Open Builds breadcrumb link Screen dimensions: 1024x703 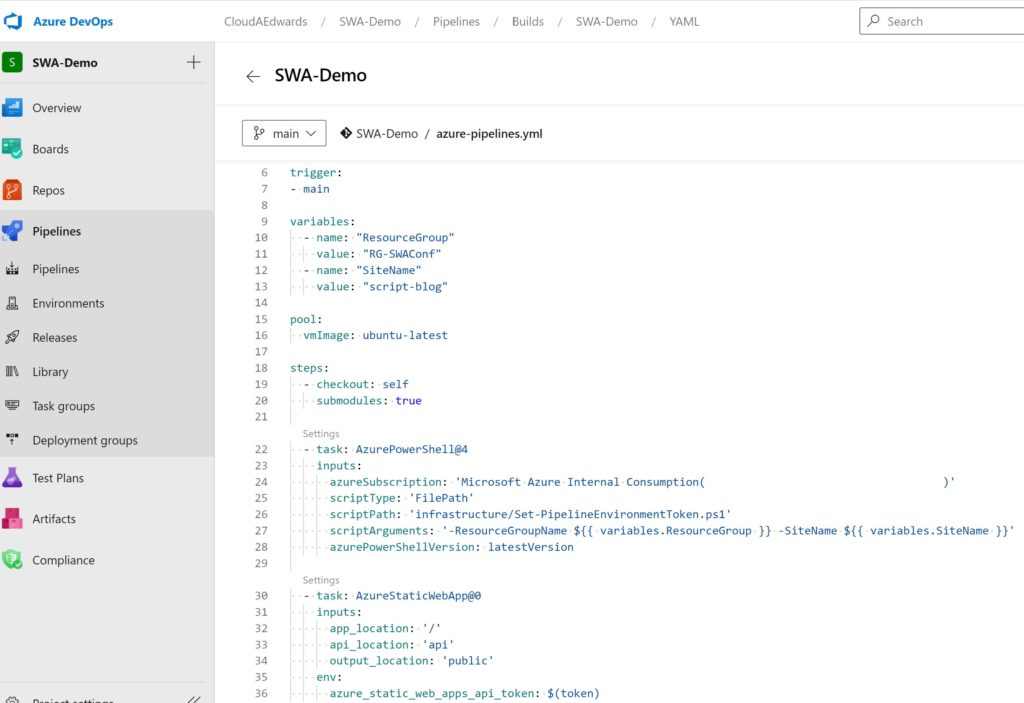coord(528,22)
